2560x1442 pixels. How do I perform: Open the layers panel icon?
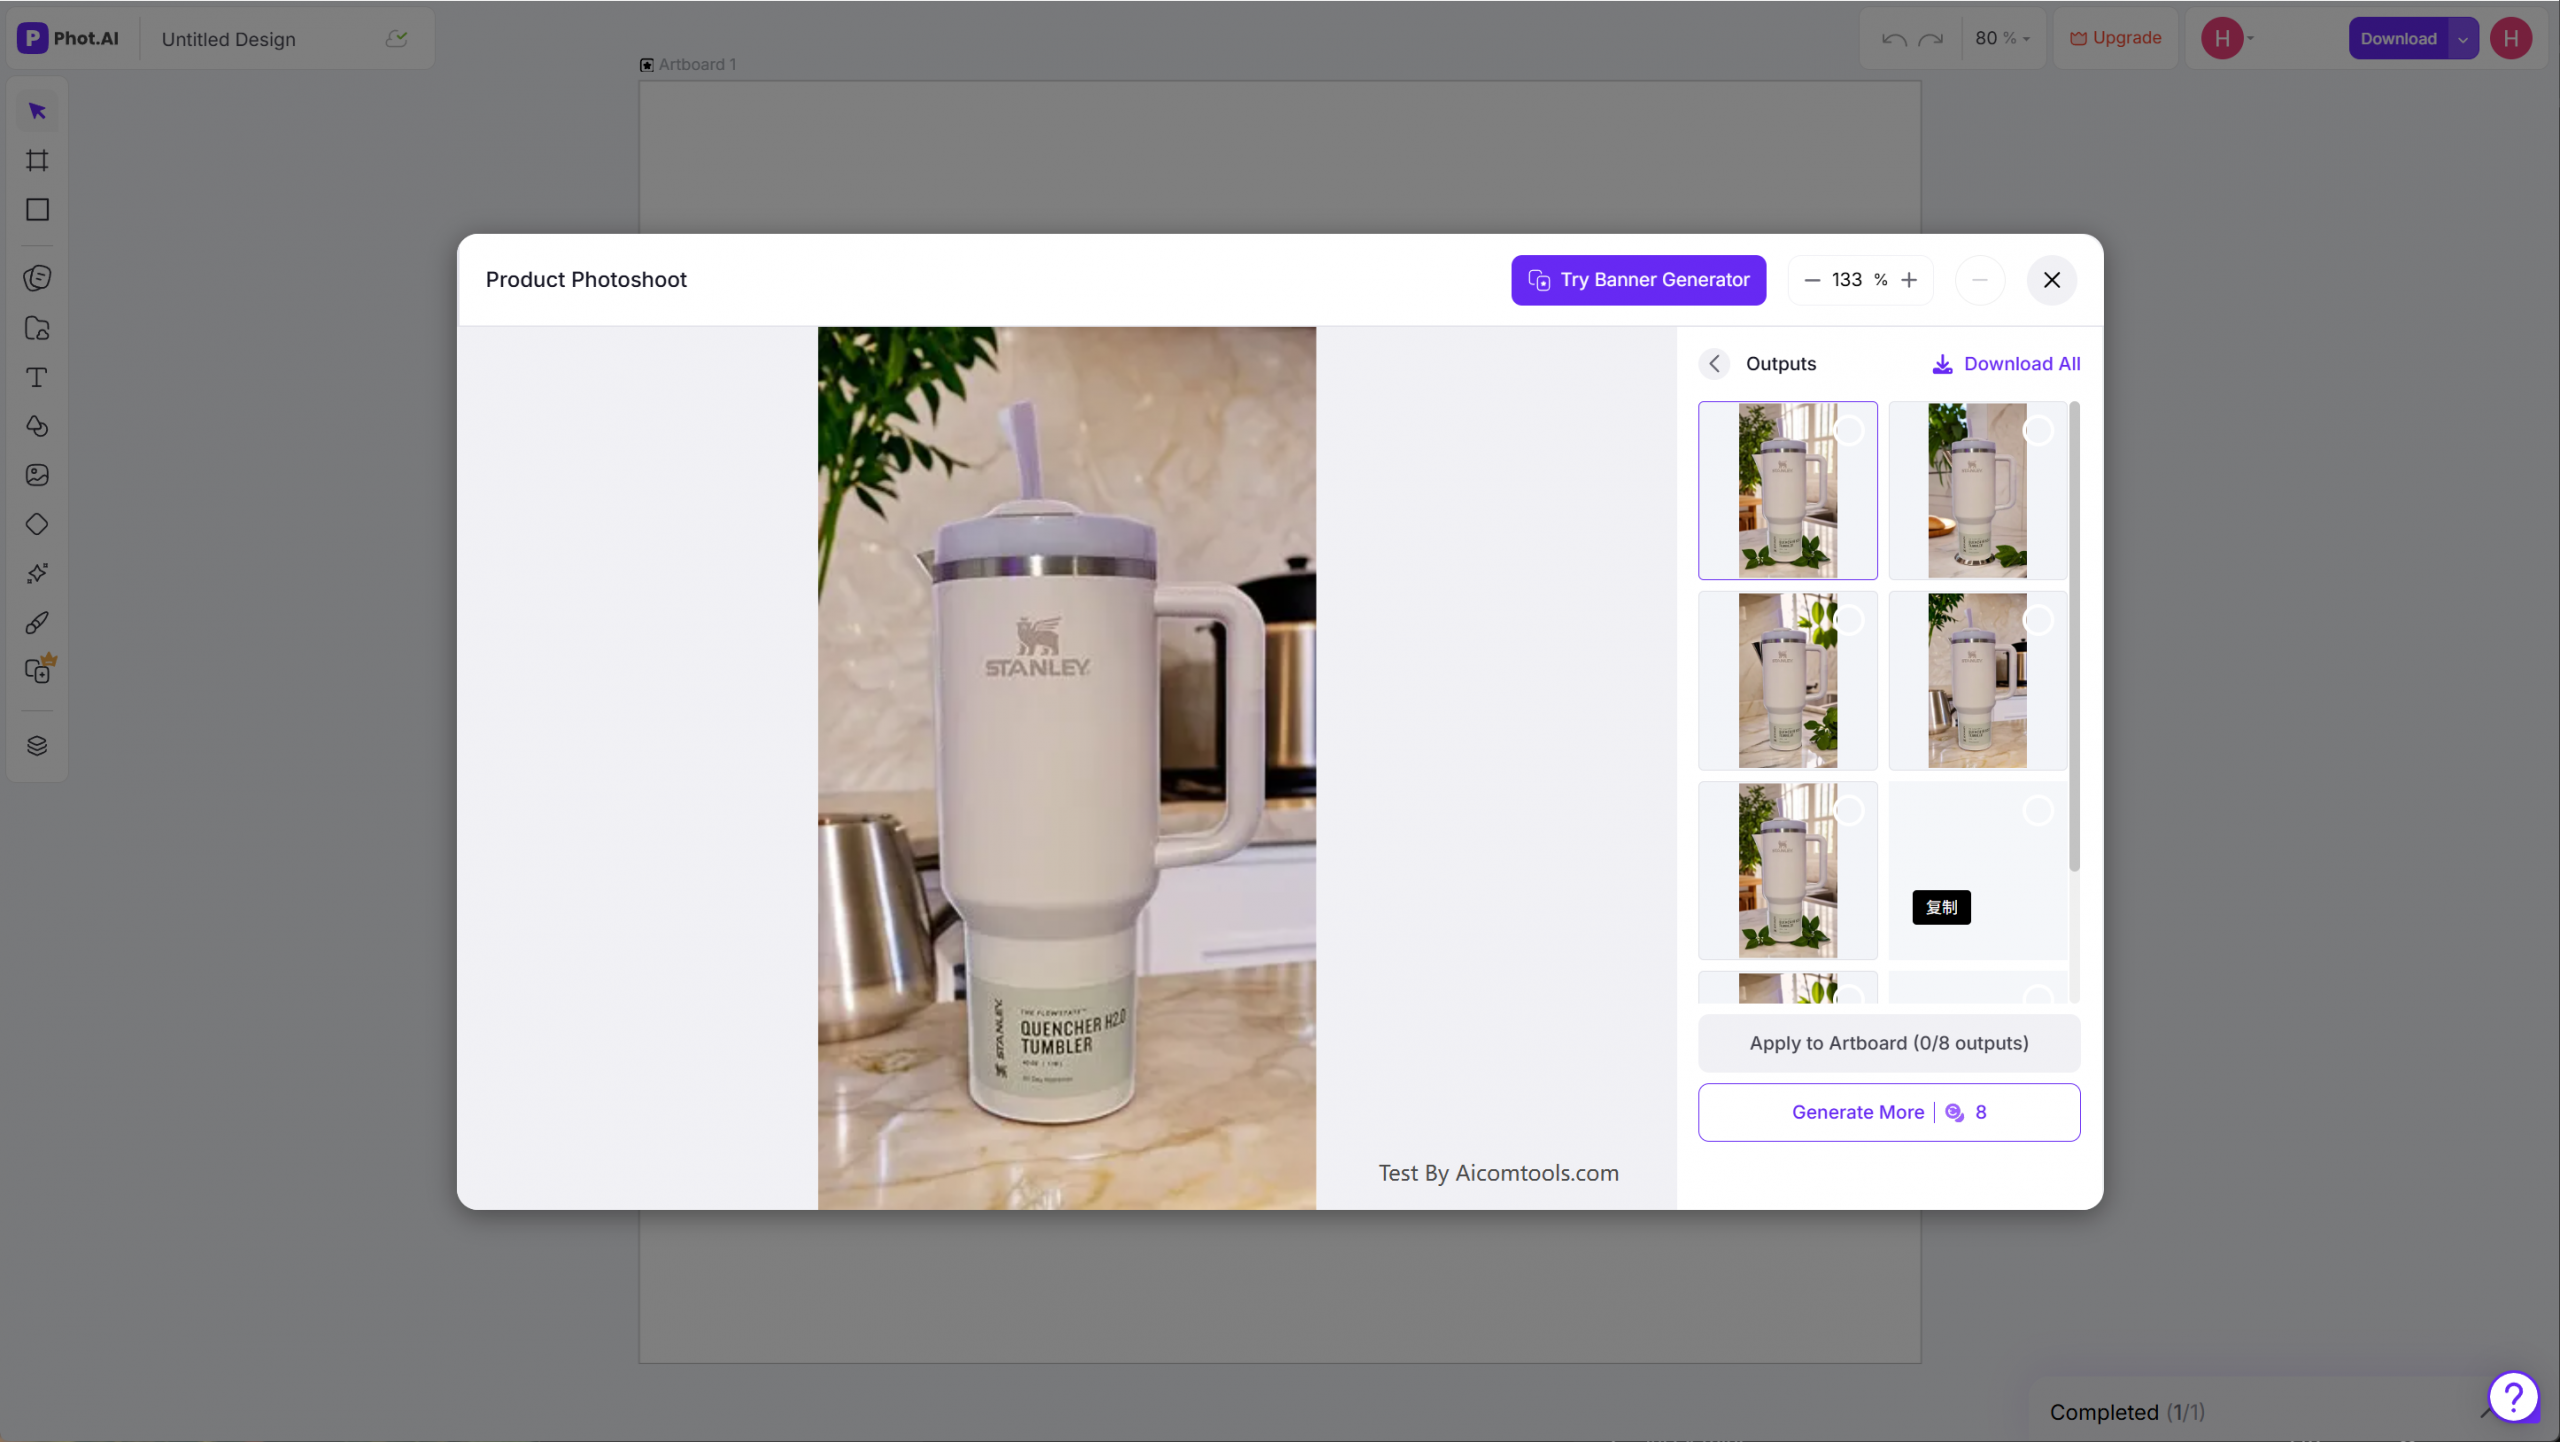(37, 746)
